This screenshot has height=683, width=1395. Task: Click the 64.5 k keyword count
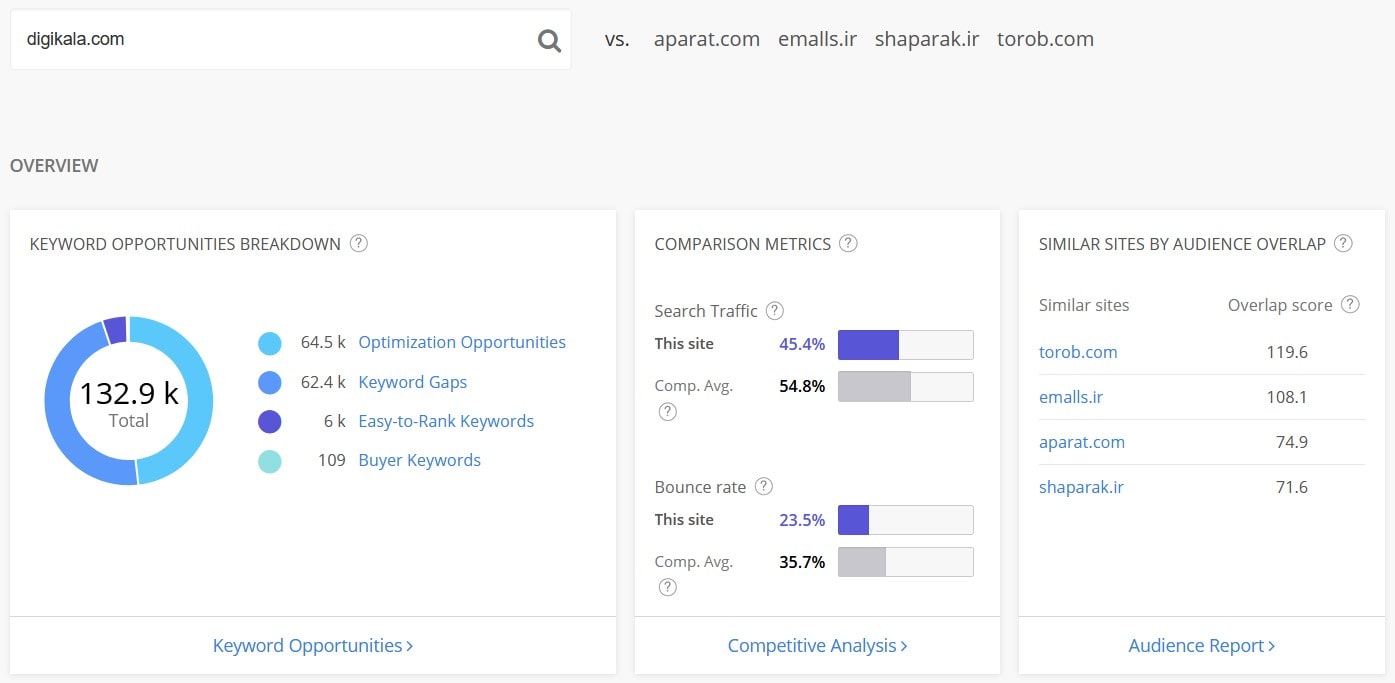(323, 342)
